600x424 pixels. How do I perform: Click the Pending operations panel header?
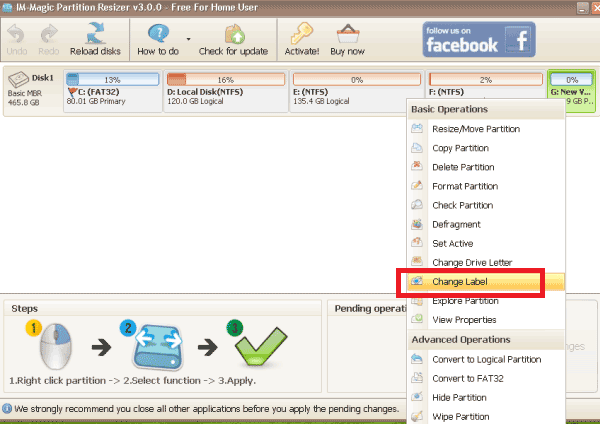370,309
